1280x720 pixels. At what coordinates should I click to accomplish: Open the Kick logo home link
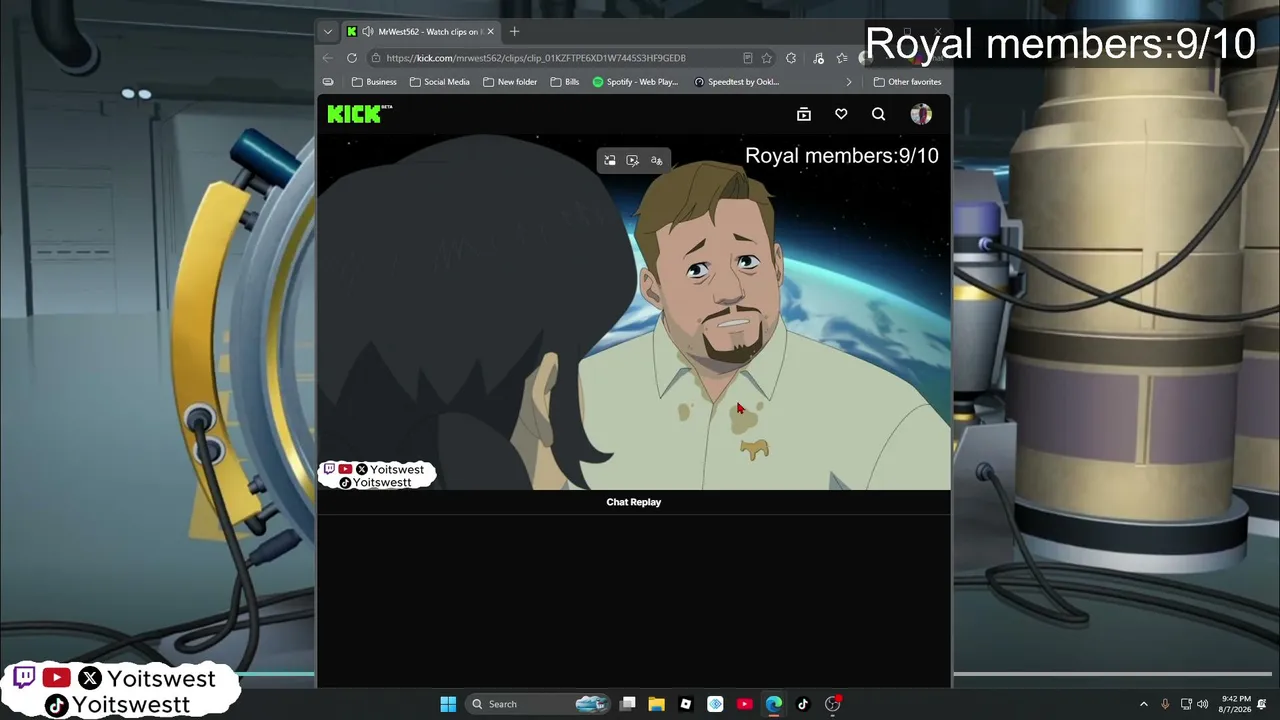point(360,114)
